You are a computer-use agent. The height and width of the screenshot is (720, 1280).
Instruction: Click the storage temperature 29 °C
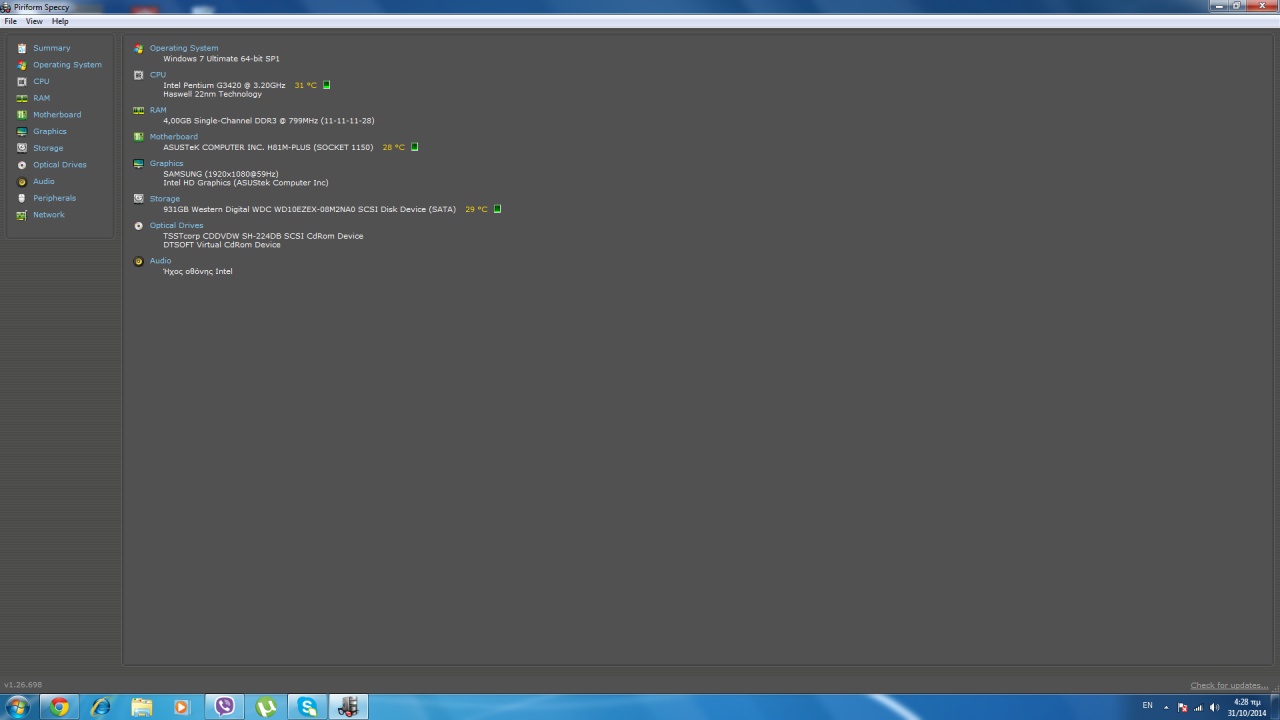(476, 209)
